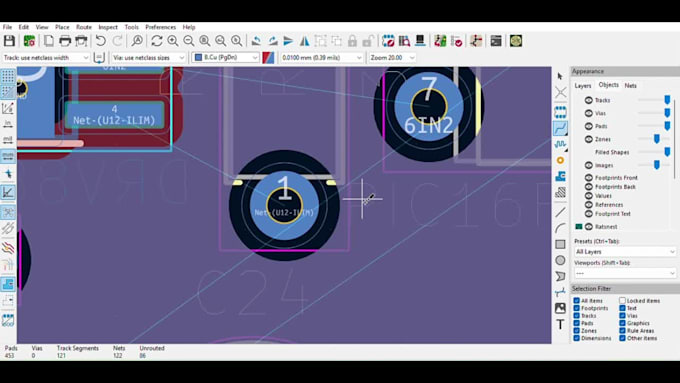Toggle Ratsnest visibility eye
680x383 pixels.
click(x=588, y=227)
